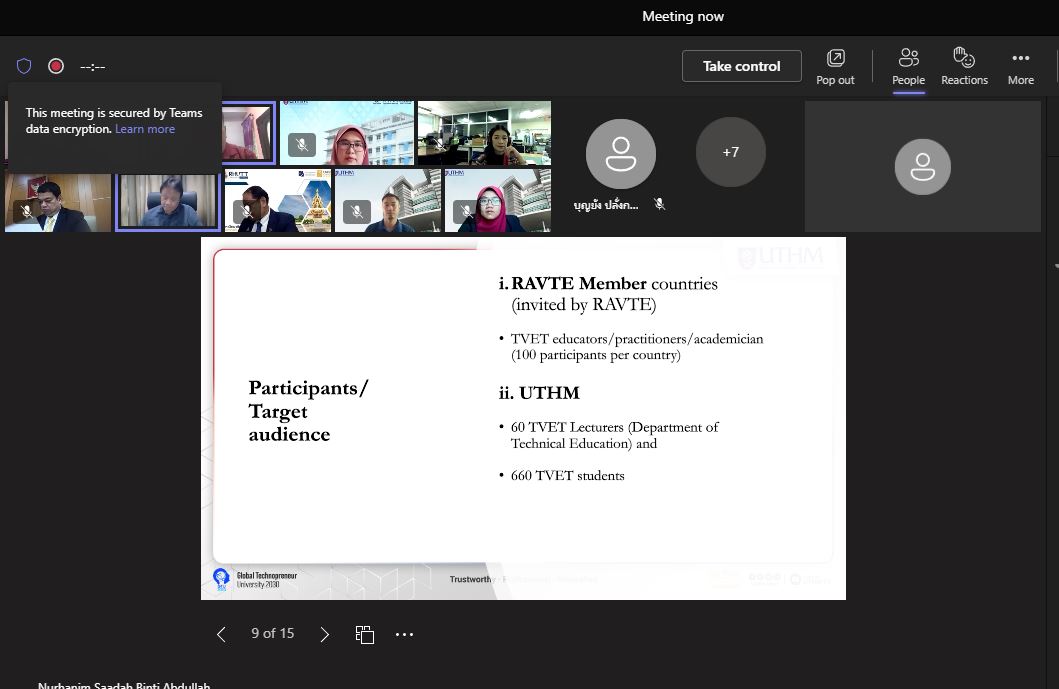Click the 'Participants/ Target audience' slide heading

click(309, 411)
